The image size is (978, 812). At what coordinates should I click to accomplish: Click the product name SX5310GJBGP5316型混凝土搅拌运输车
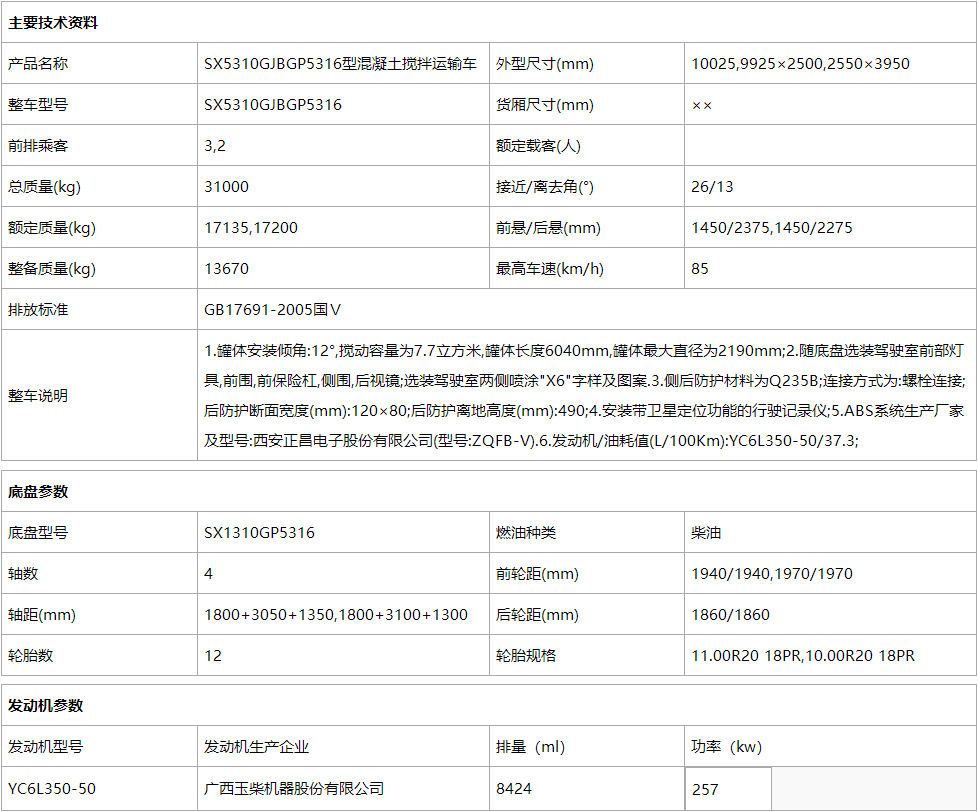(x=340, y=64)
